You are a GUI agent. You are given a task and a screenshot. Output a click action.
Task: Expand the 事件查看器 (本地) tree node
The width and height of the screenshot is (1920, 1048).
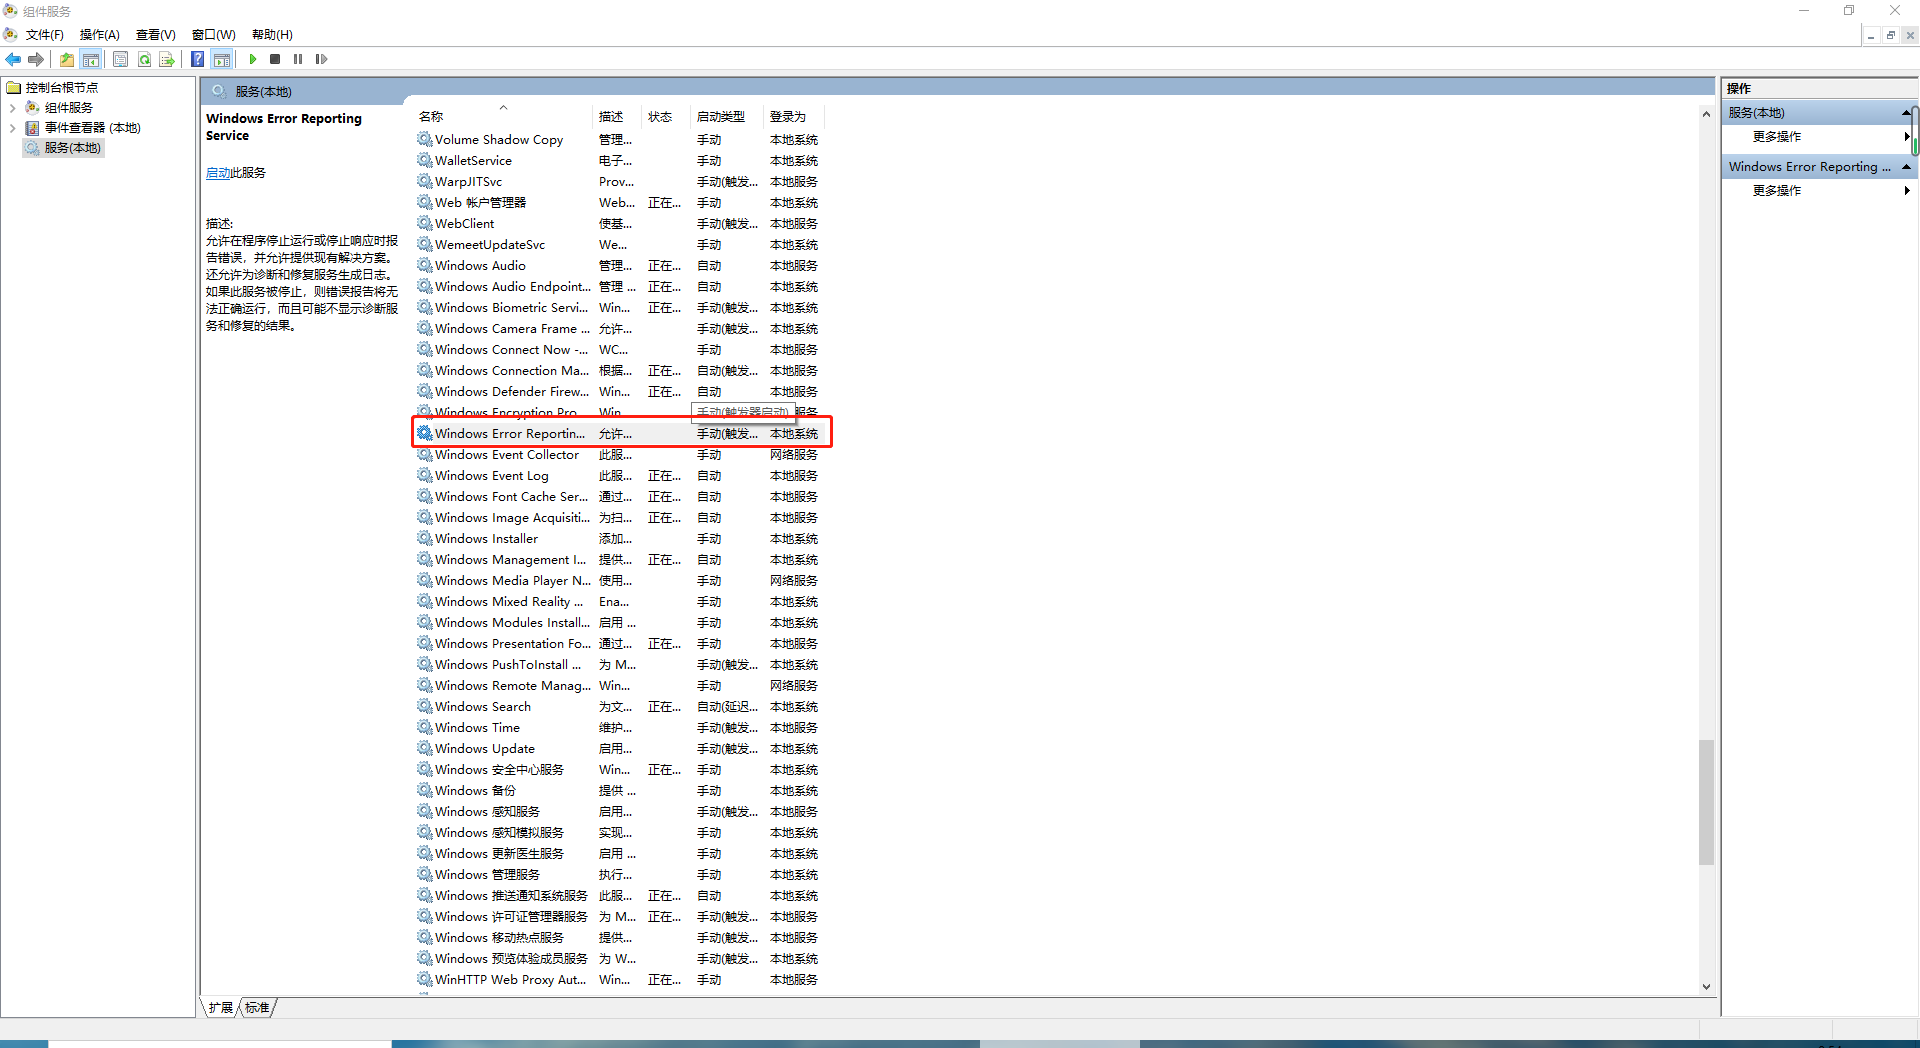pos(12,127)
